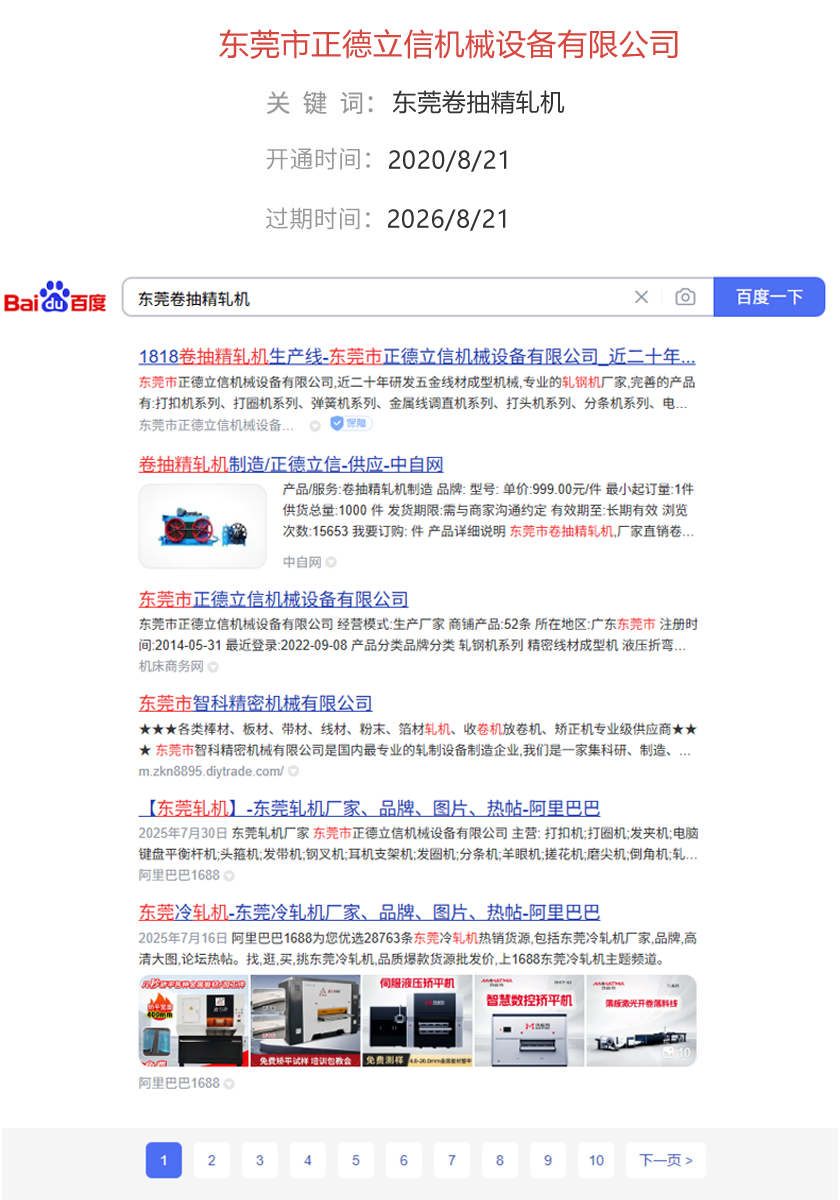Open 东莞市智科精密机械有限公司 result link
Image resolution: width=840 pixels, height=1200 pixels.
(x=255, y=703)
